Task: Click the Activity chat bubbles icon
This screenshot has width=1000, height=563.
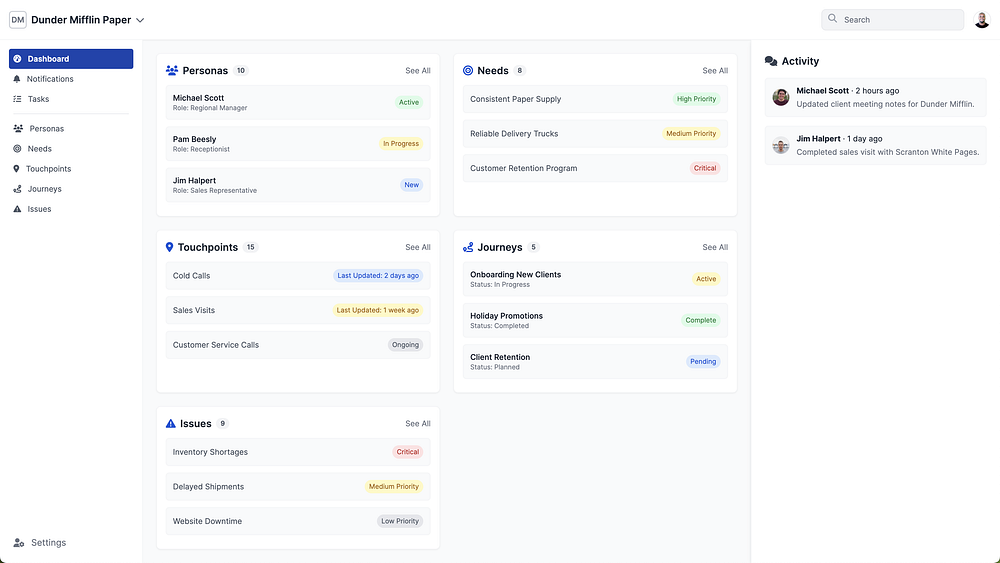Action: click(x=770, y=61)
